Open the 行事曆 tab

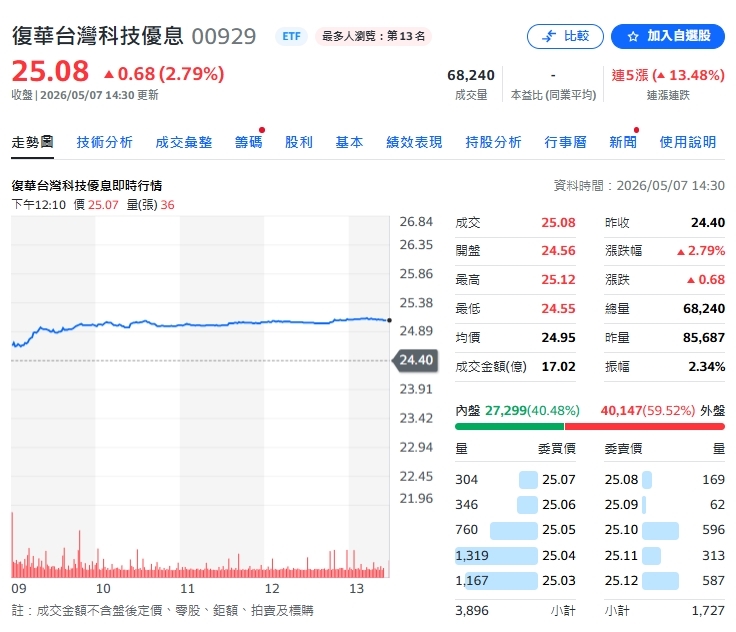pyautogui.click(x=565, y=142)
